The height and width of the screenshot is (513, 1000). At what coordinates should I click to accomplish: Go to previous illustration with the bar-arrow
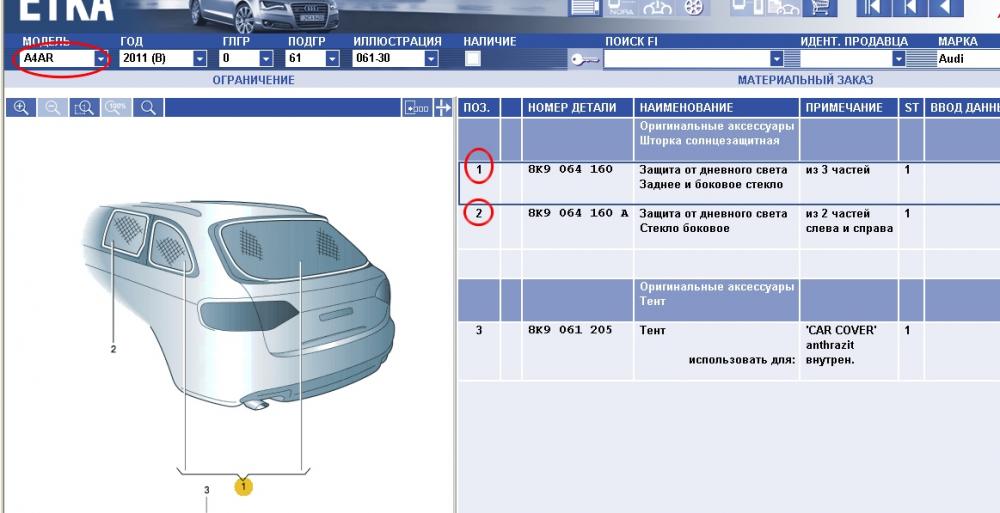coord(908,8)
